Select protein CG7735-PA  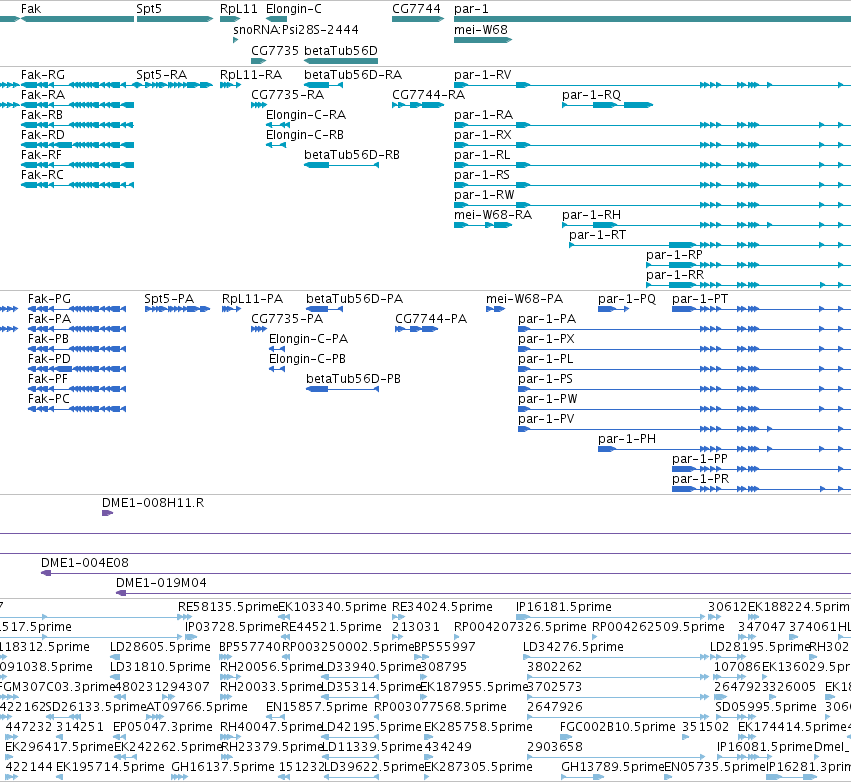[287, 319]
